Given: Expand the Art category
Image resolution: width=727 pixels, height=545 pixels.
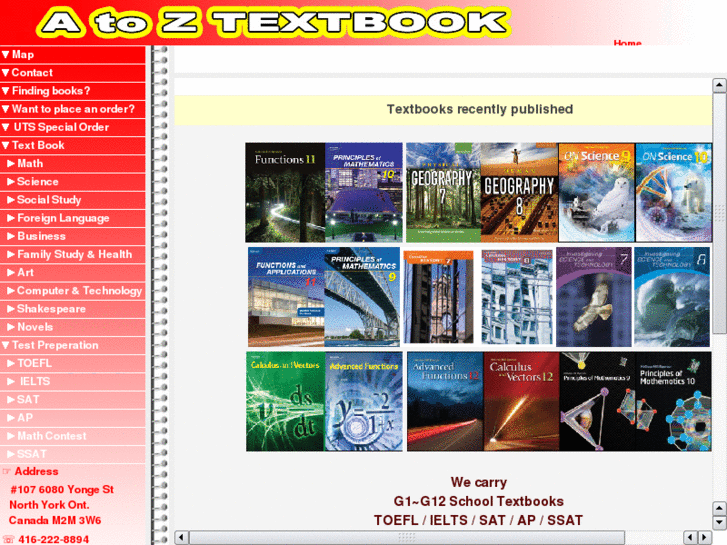Looking at the screenshot, I should click(x=73, y=272).
